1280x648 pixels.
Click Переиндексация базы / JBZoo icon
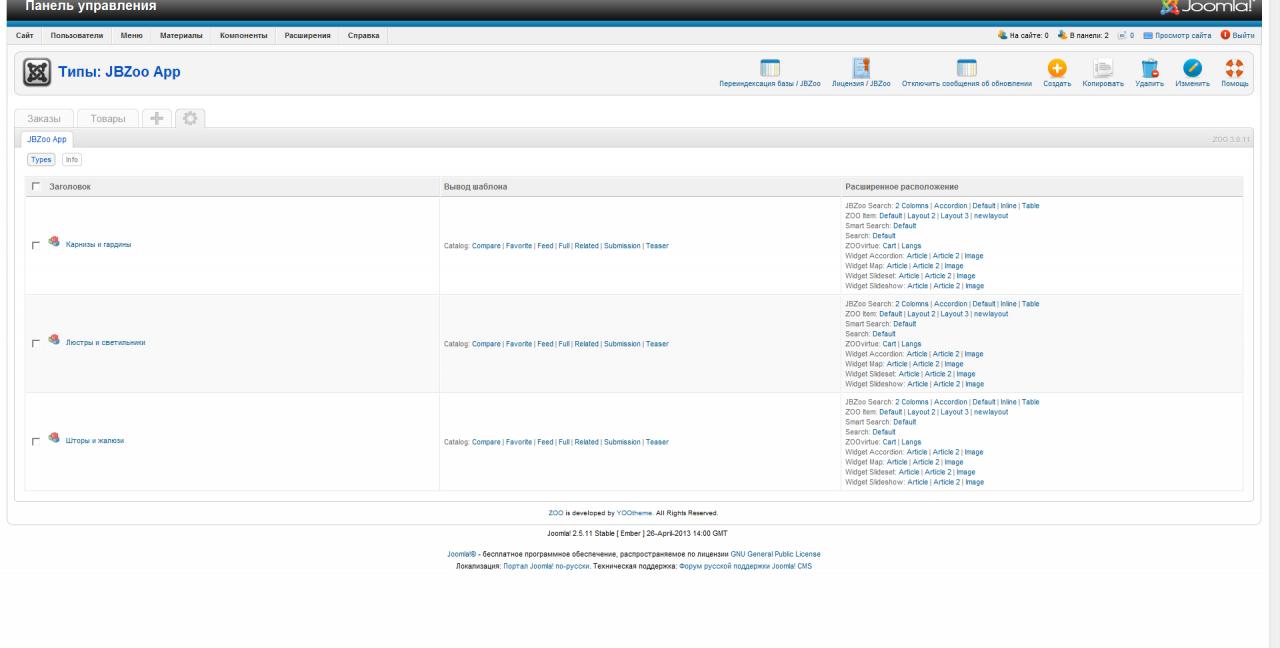(x=769, y=68)
